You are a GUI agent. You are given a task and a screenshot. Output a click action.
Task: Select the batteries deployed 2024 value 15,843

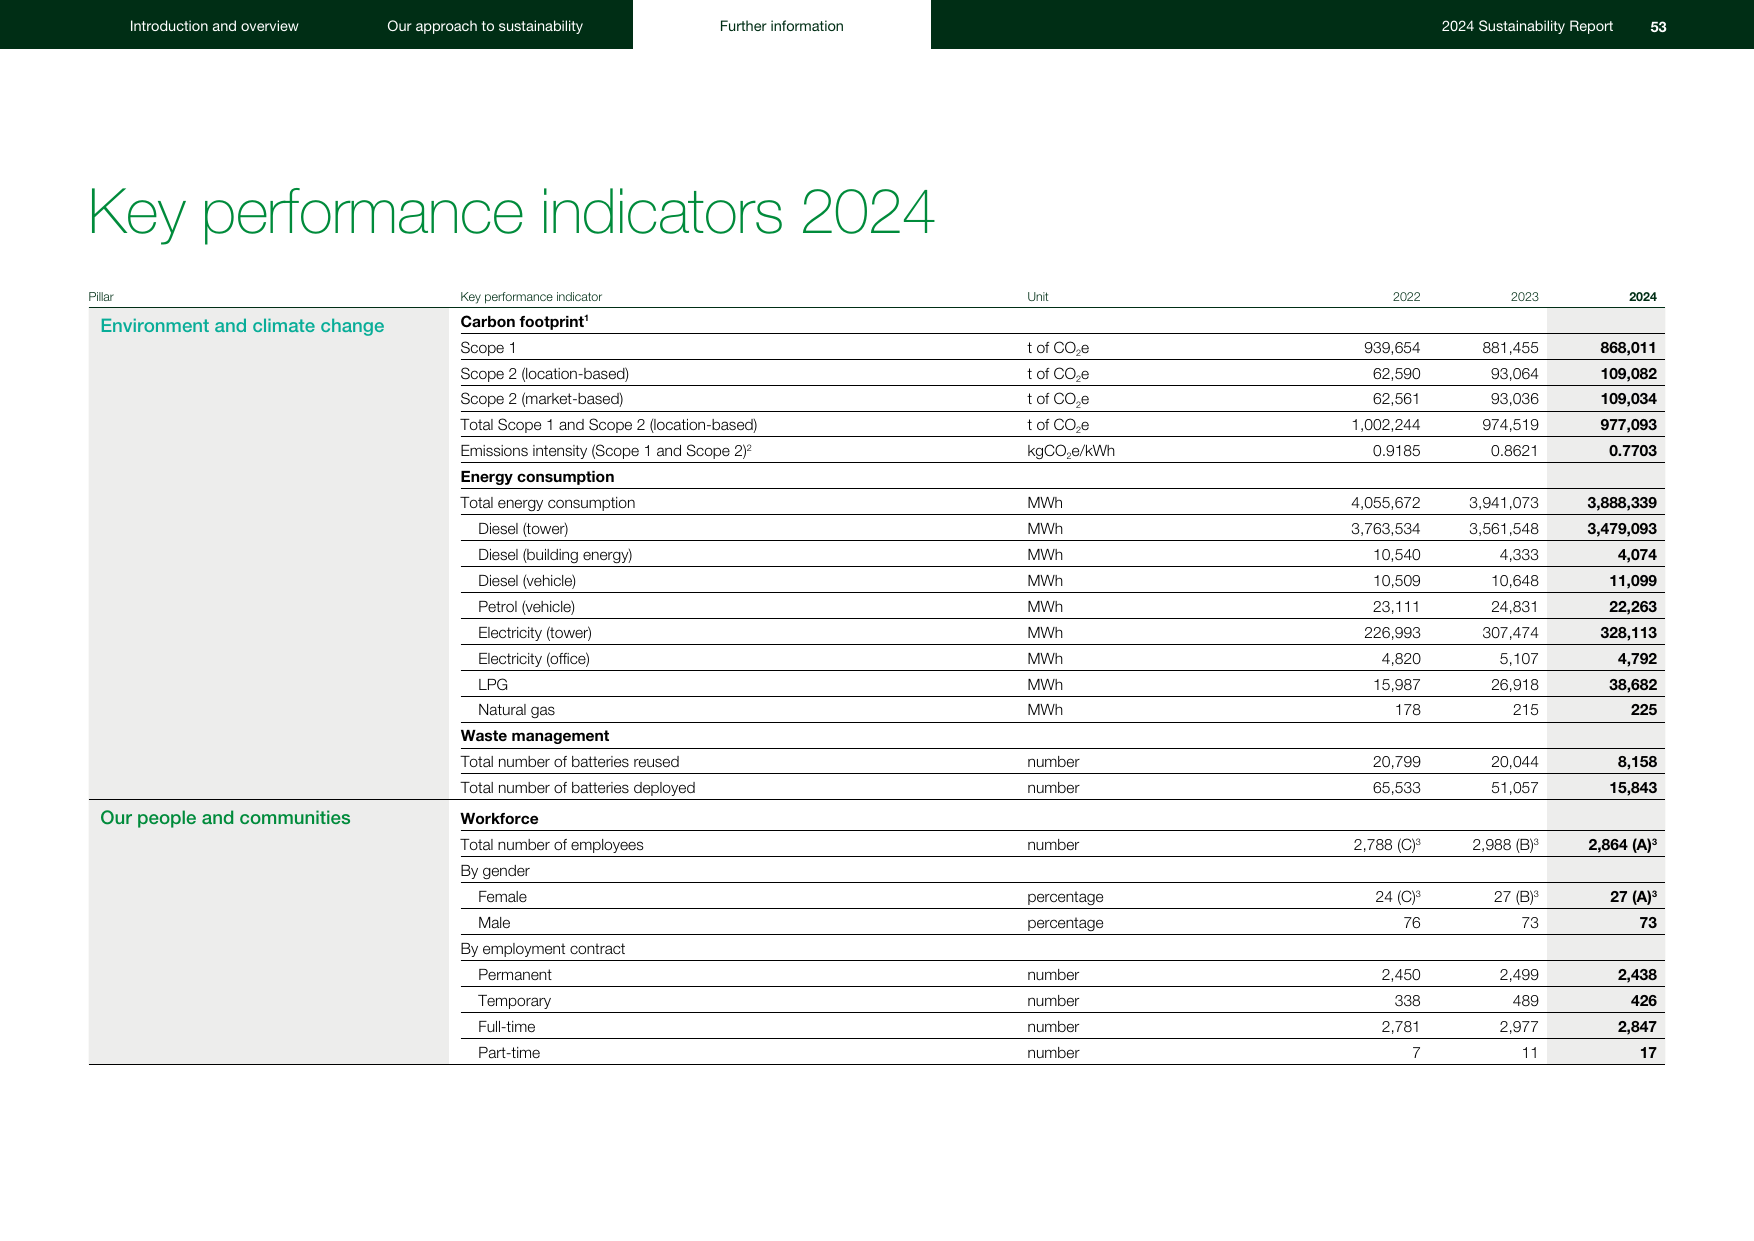(x=1632, y=788)
